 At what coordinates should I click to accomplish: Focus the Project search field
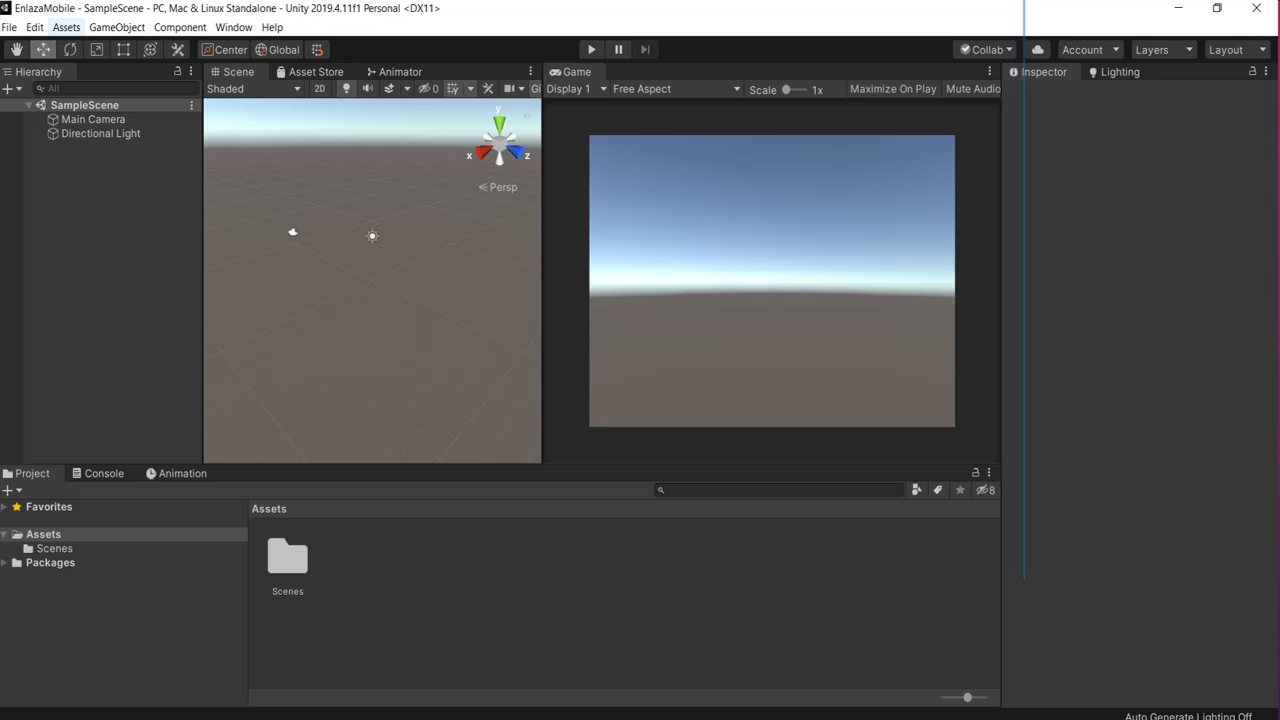[779, 490]
